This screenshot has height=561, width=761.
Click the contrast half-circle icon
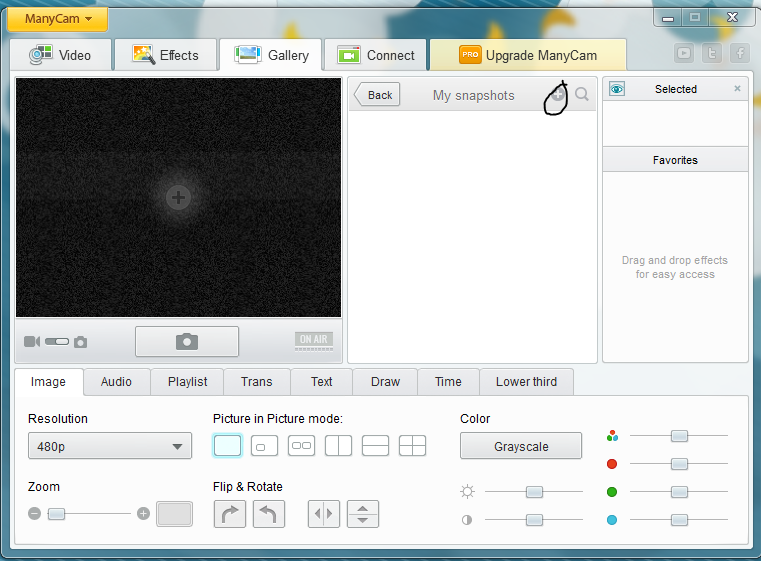point(467,520)
